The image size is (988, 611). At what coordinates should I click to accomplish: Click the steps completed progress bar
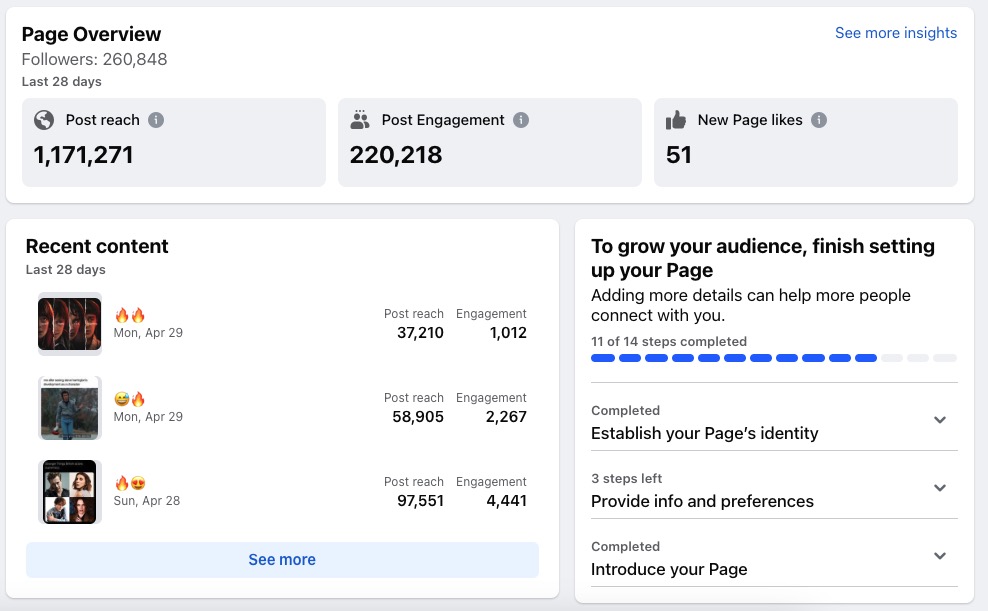(x=774, y=358)
